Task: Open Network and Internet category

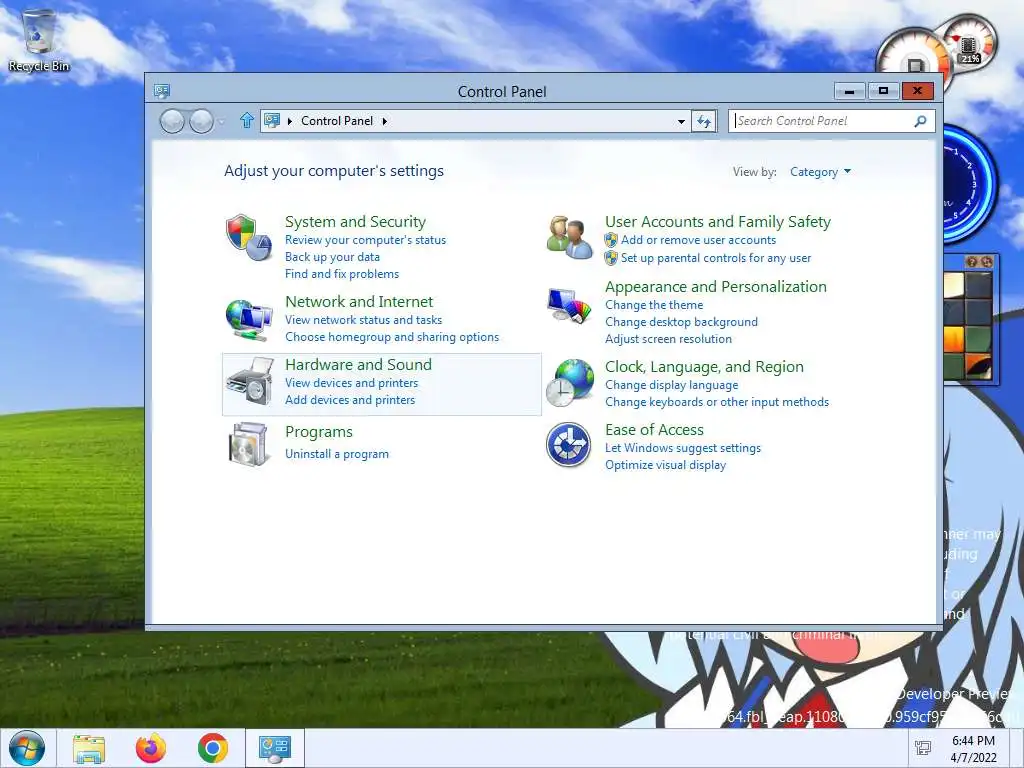Action: pyautogui.click(x=359, y=301)
